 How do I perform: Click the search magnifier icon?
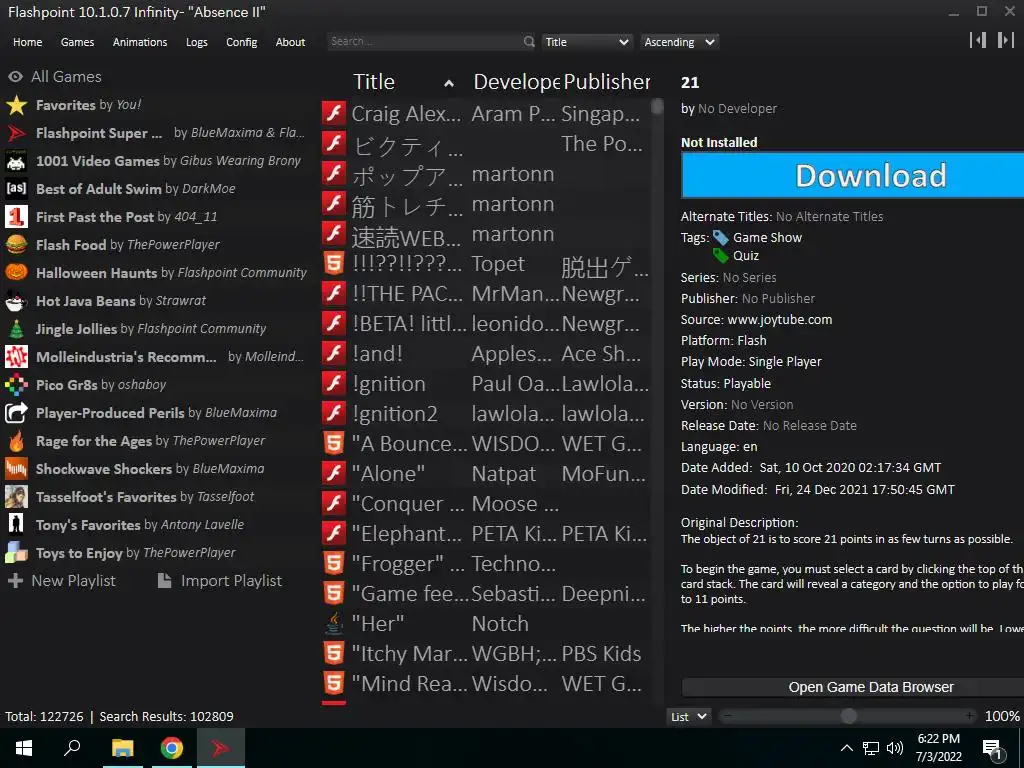coord(529,42)
